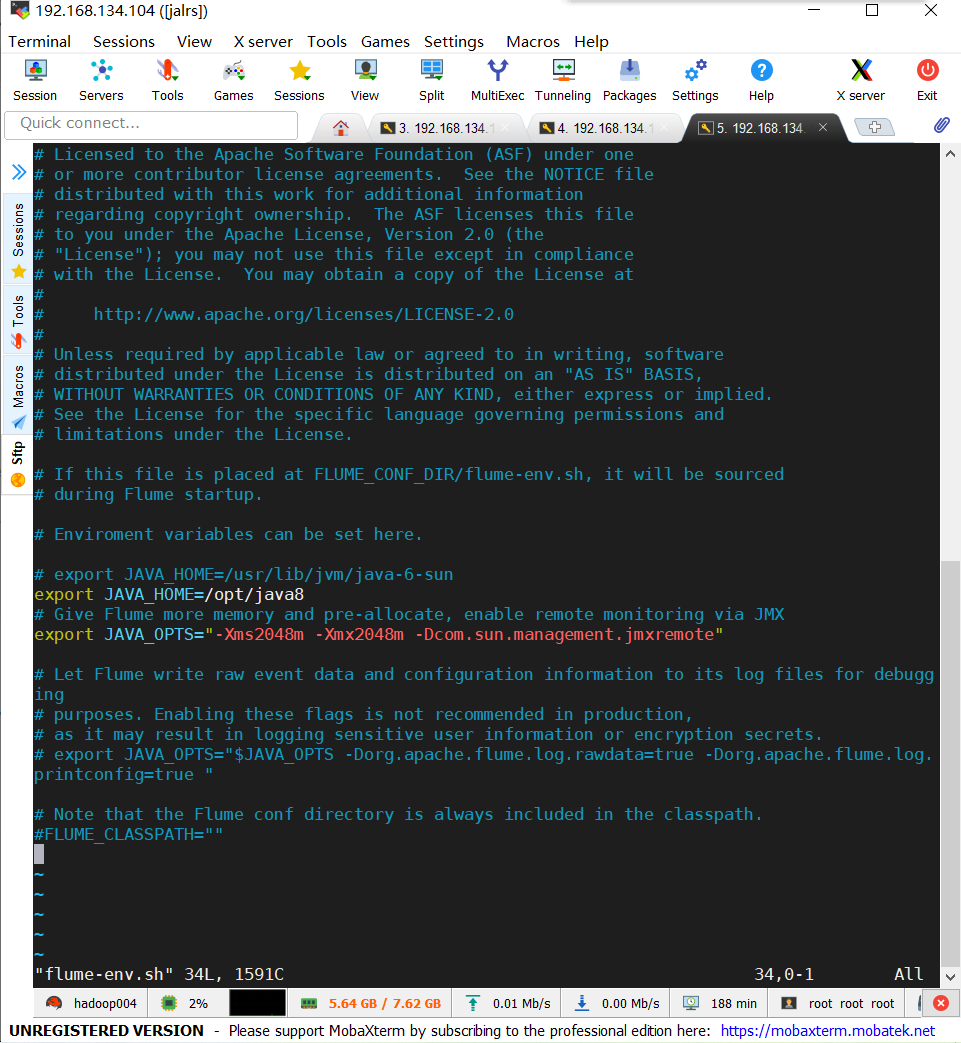Open the Macros sidebar panel
This screenshot has height=1043, width=961.
(18, 395)
